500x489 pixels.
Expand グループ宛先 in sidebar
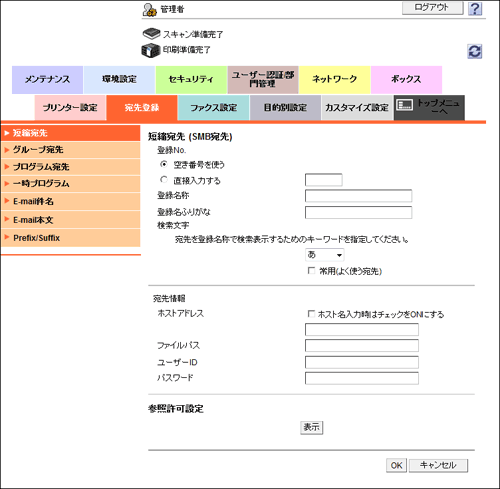tap(71, 150)
